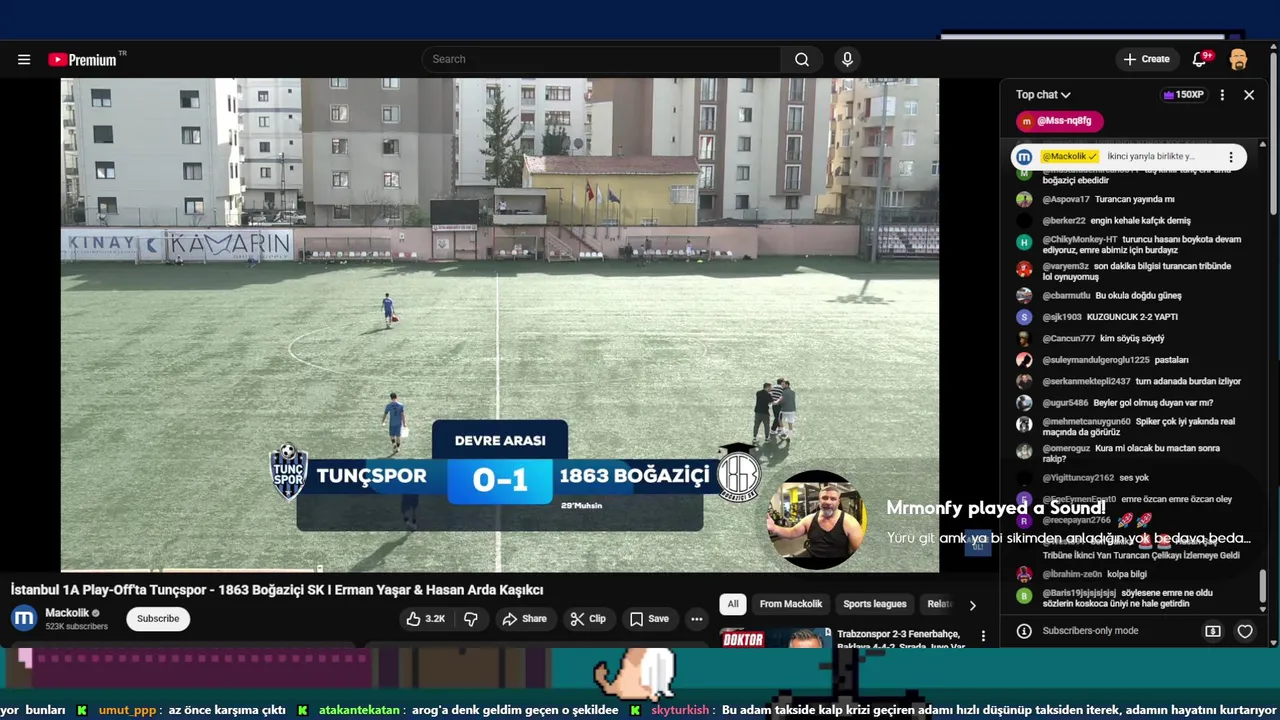
Task: Subscribe to the Mackolik channel
Action: click(158, 619)
